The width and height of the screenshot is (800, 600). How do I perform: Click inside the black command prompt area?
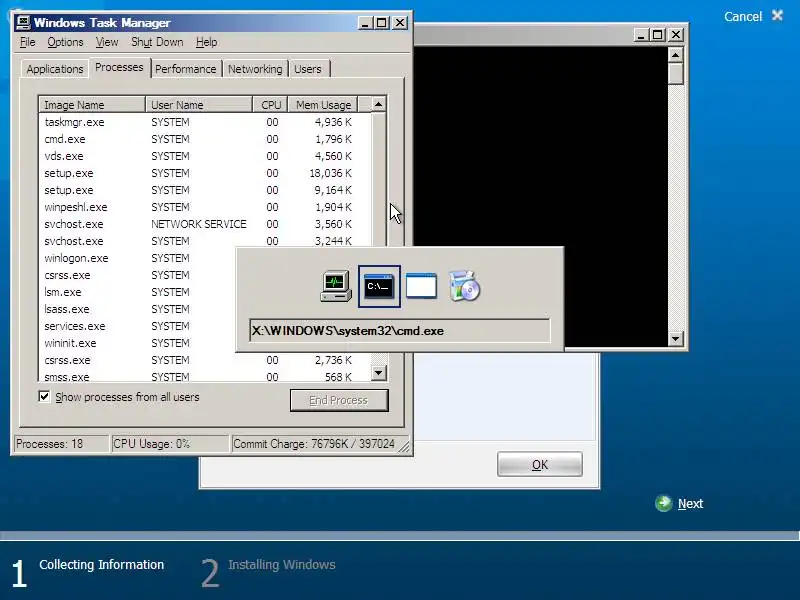point(541,148)
